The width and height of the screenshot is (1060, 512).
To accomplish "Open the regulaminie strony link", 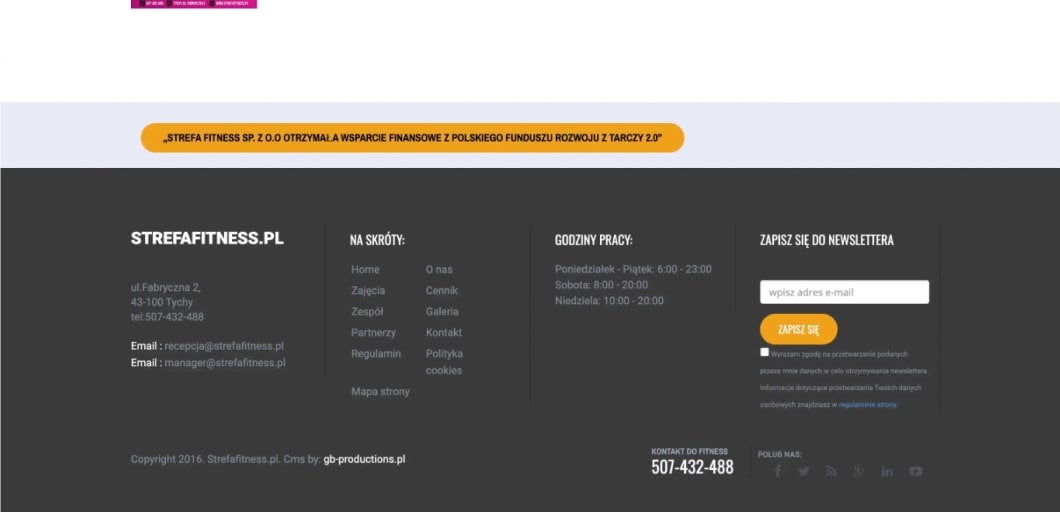I will click(868, 405).
